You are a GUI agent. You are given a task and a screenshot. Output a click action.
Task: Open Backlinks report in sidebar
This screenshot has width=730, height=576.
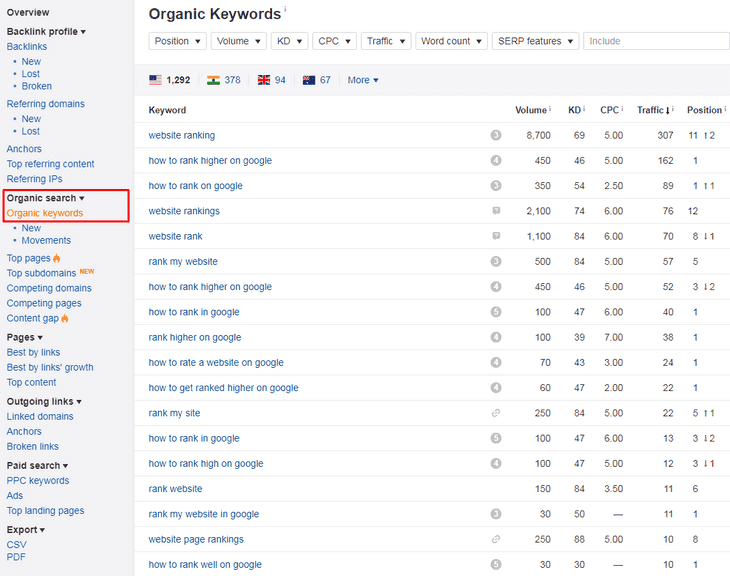[x=27, y=46]
